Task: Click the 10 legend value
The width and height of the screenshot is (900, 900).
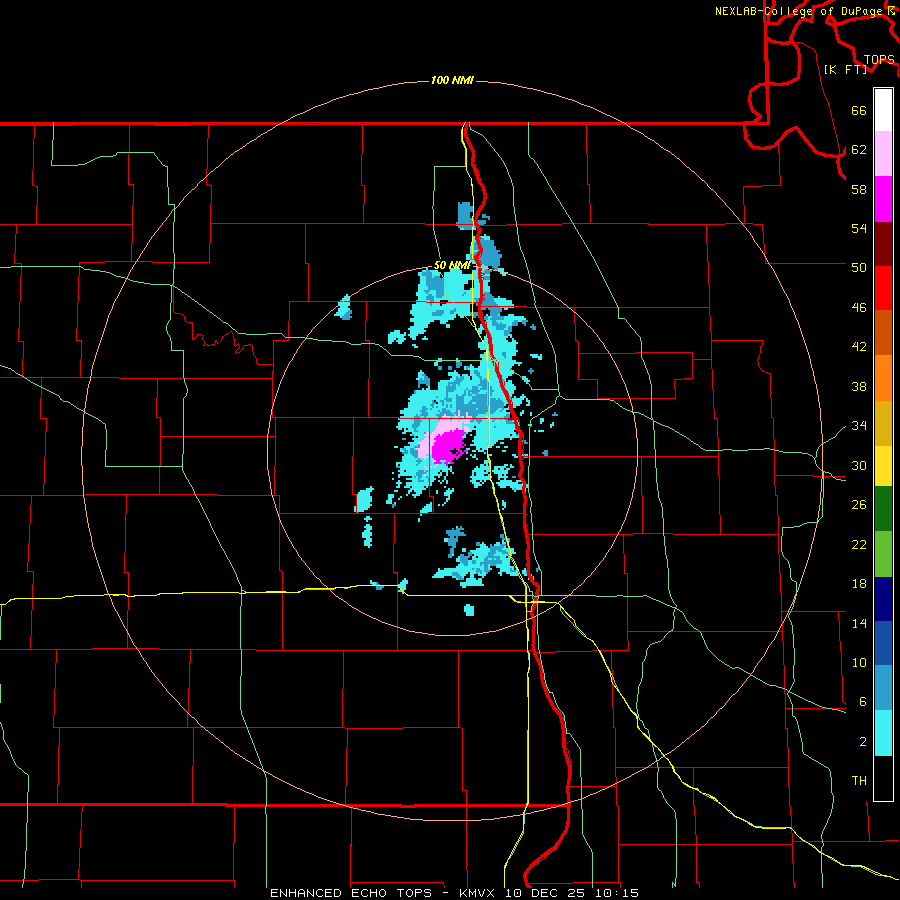Action: coord(859,662)
